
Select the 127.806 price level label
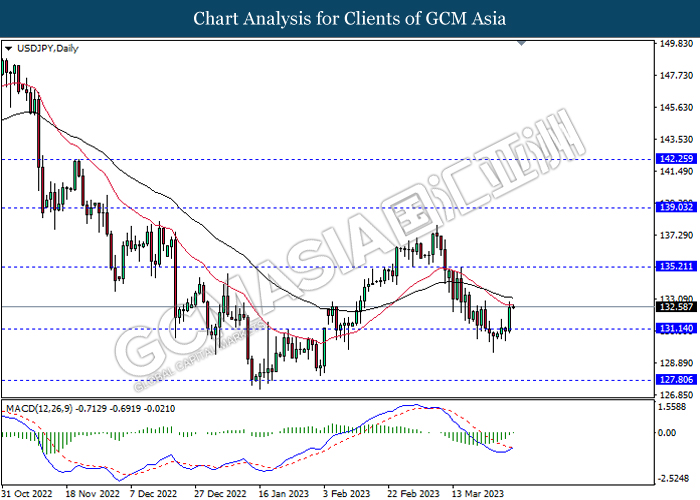tap(676, 379)
